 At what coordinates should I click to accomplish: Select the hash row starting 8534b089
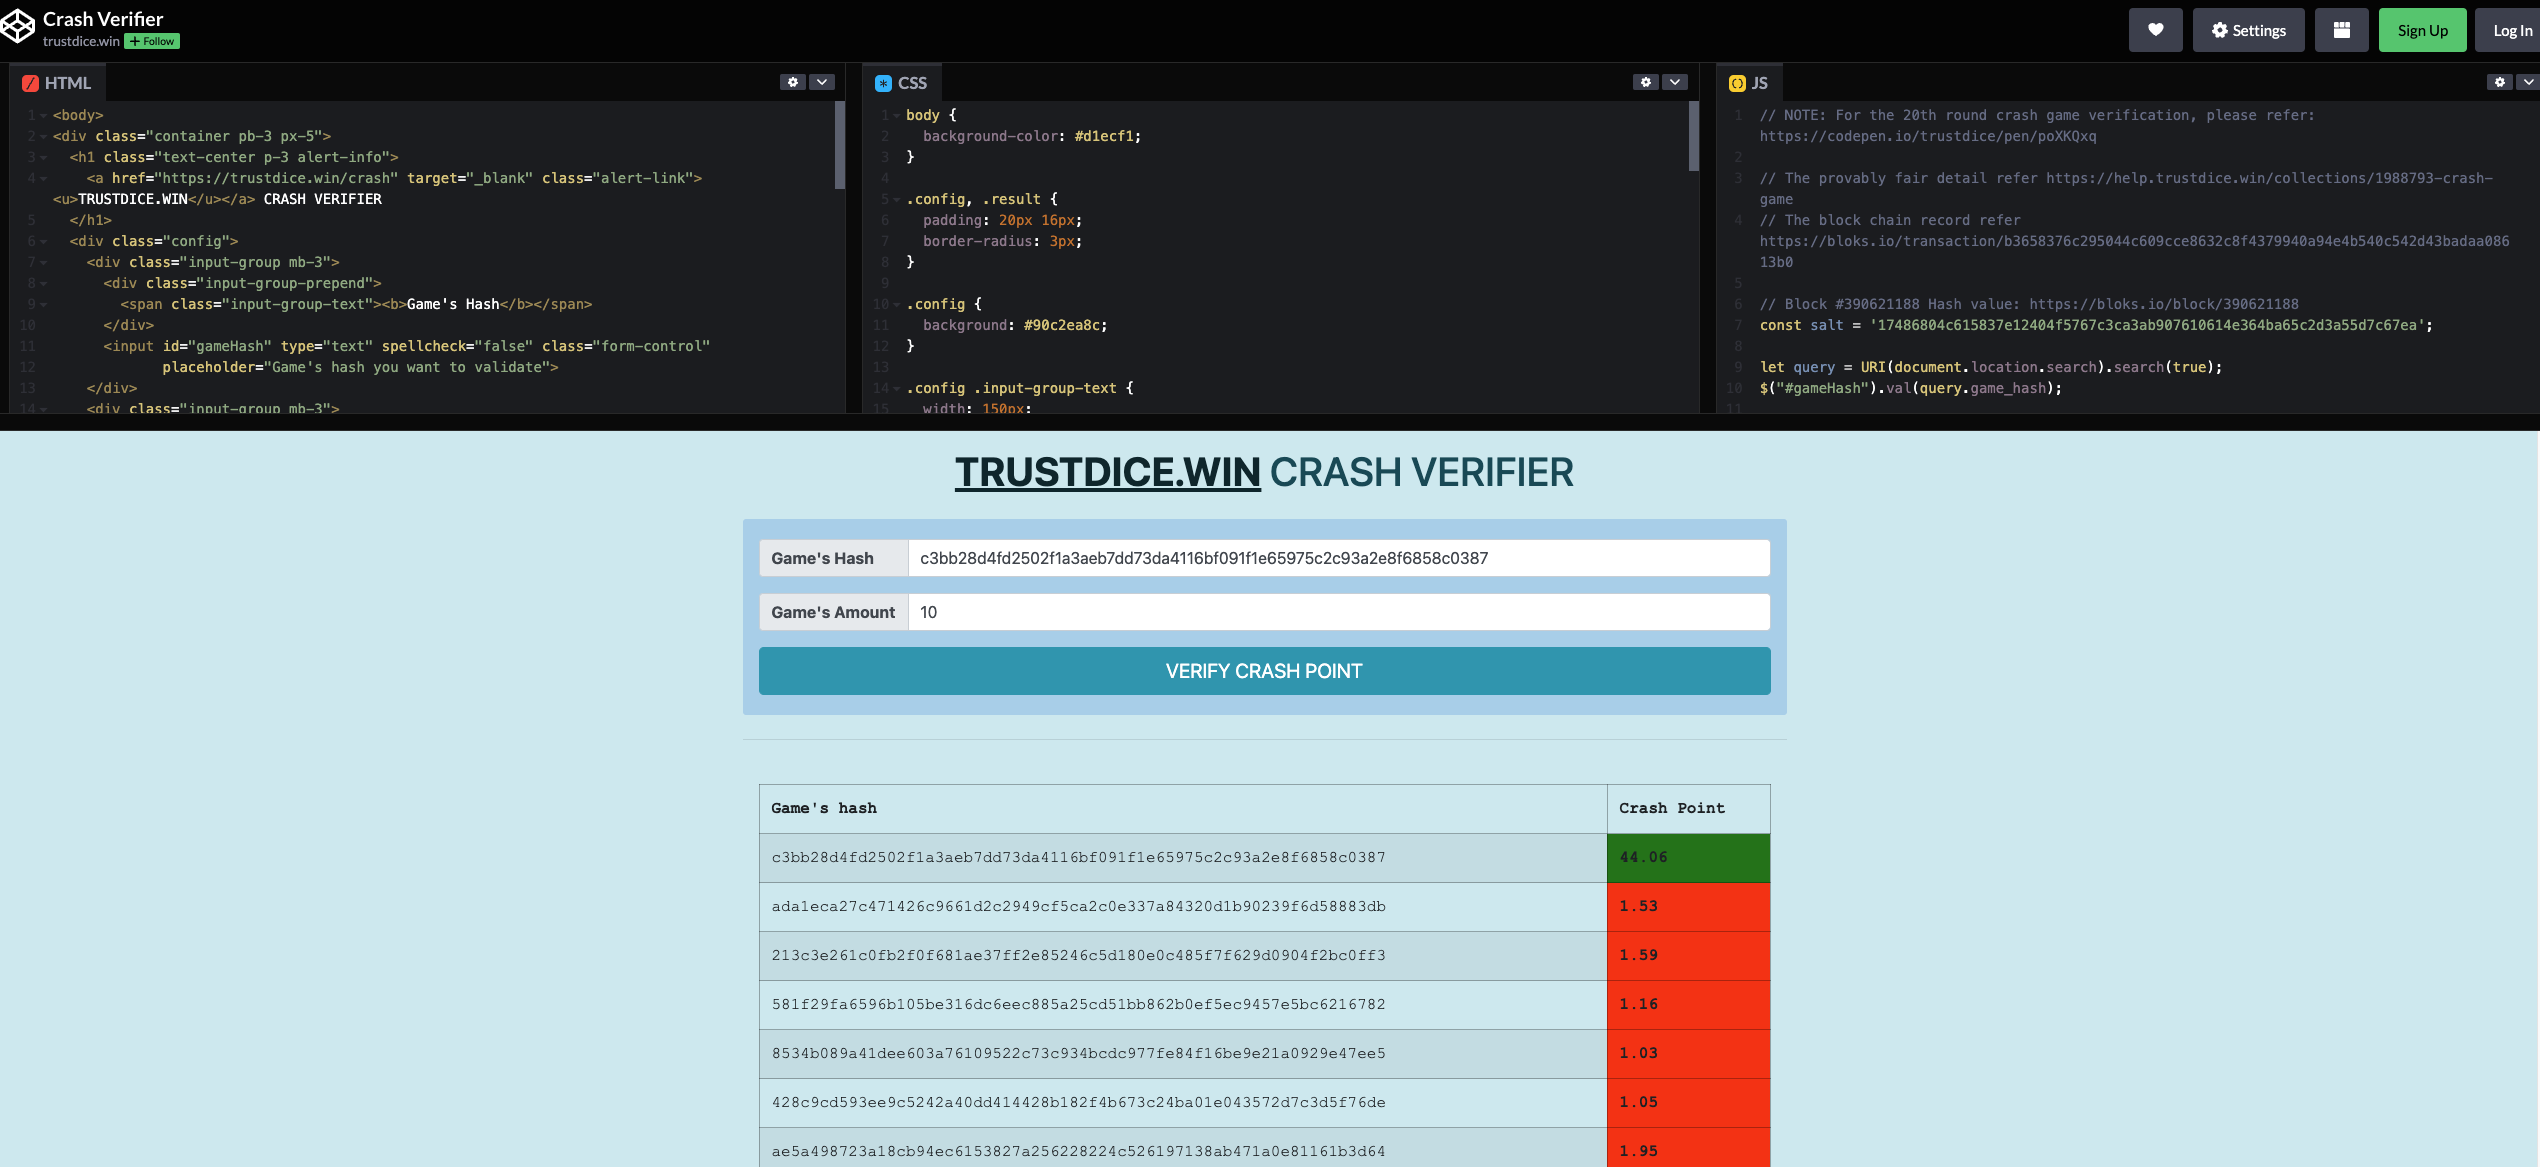pos(1183,1054)
